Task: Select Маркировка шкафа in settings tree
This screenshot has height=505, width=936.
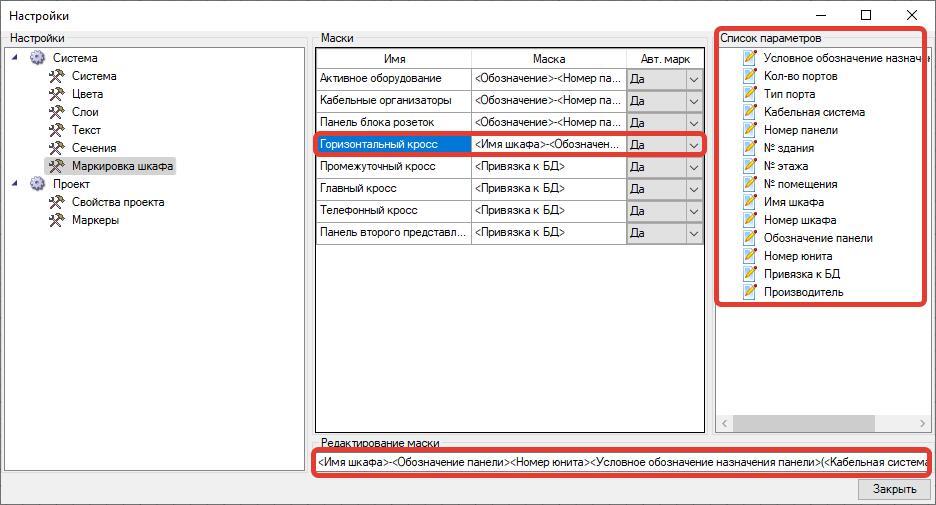Action: coord(122,166)
